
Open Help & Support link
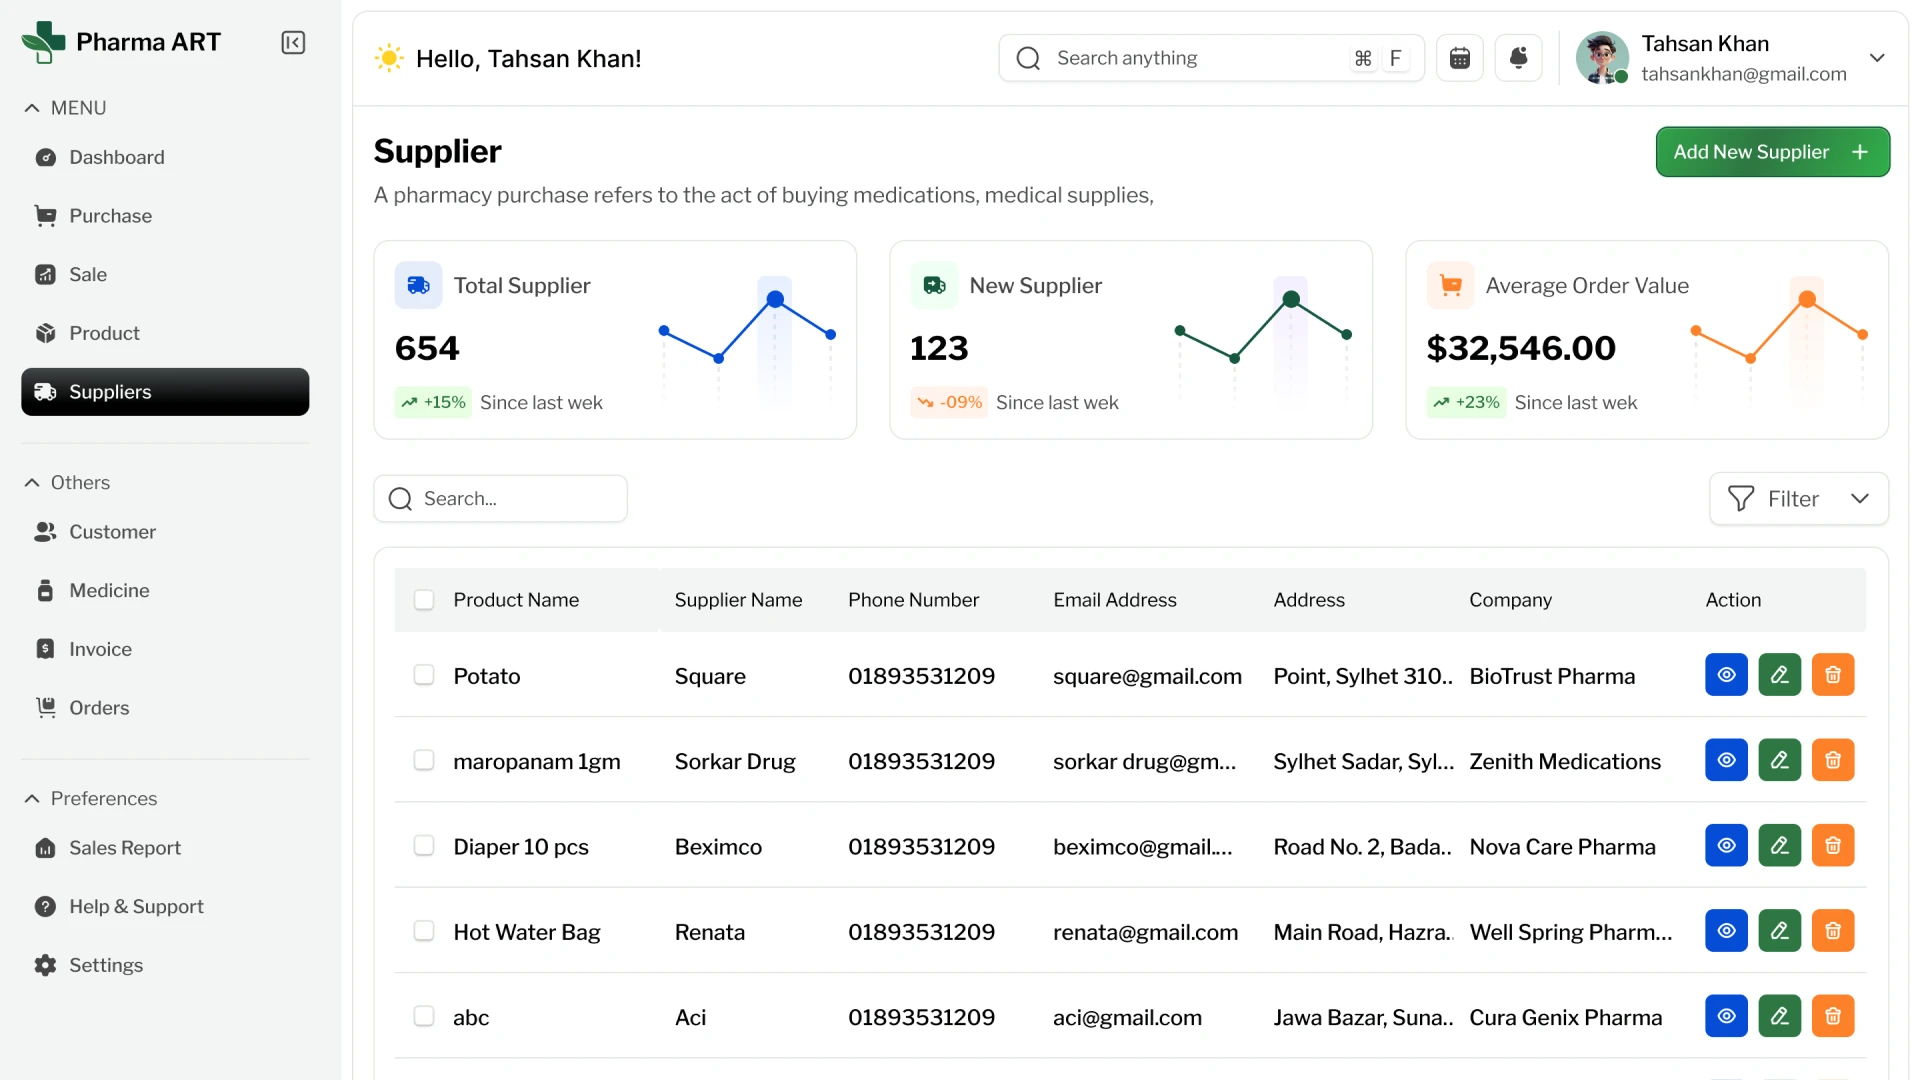(136, 906)
